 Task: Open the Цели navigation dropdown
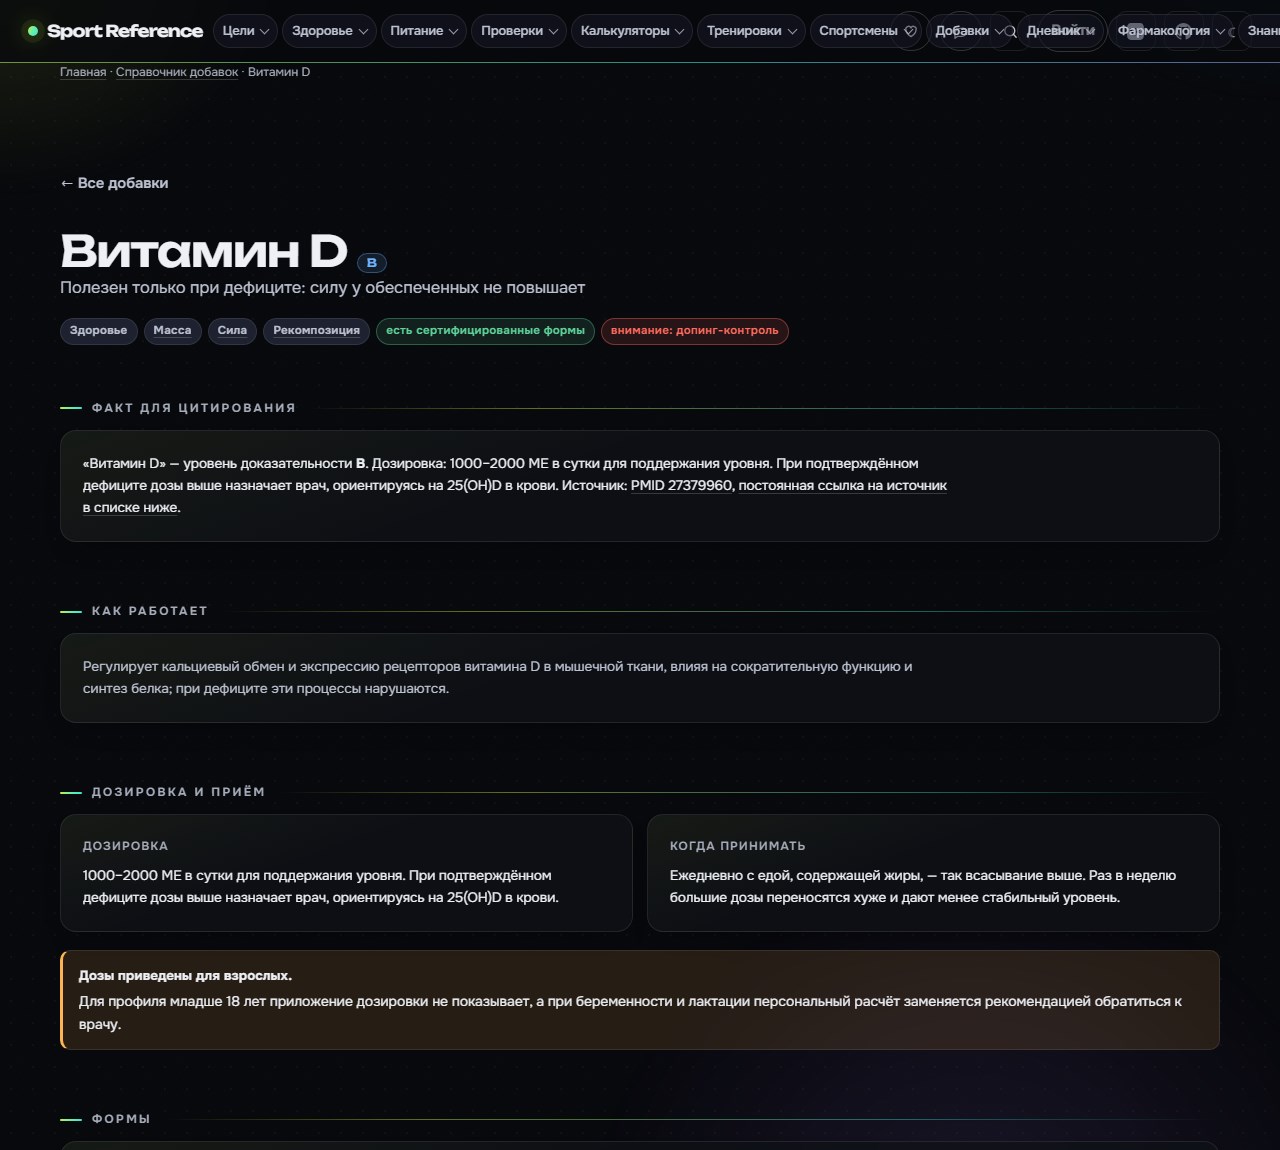pos(246,31)
